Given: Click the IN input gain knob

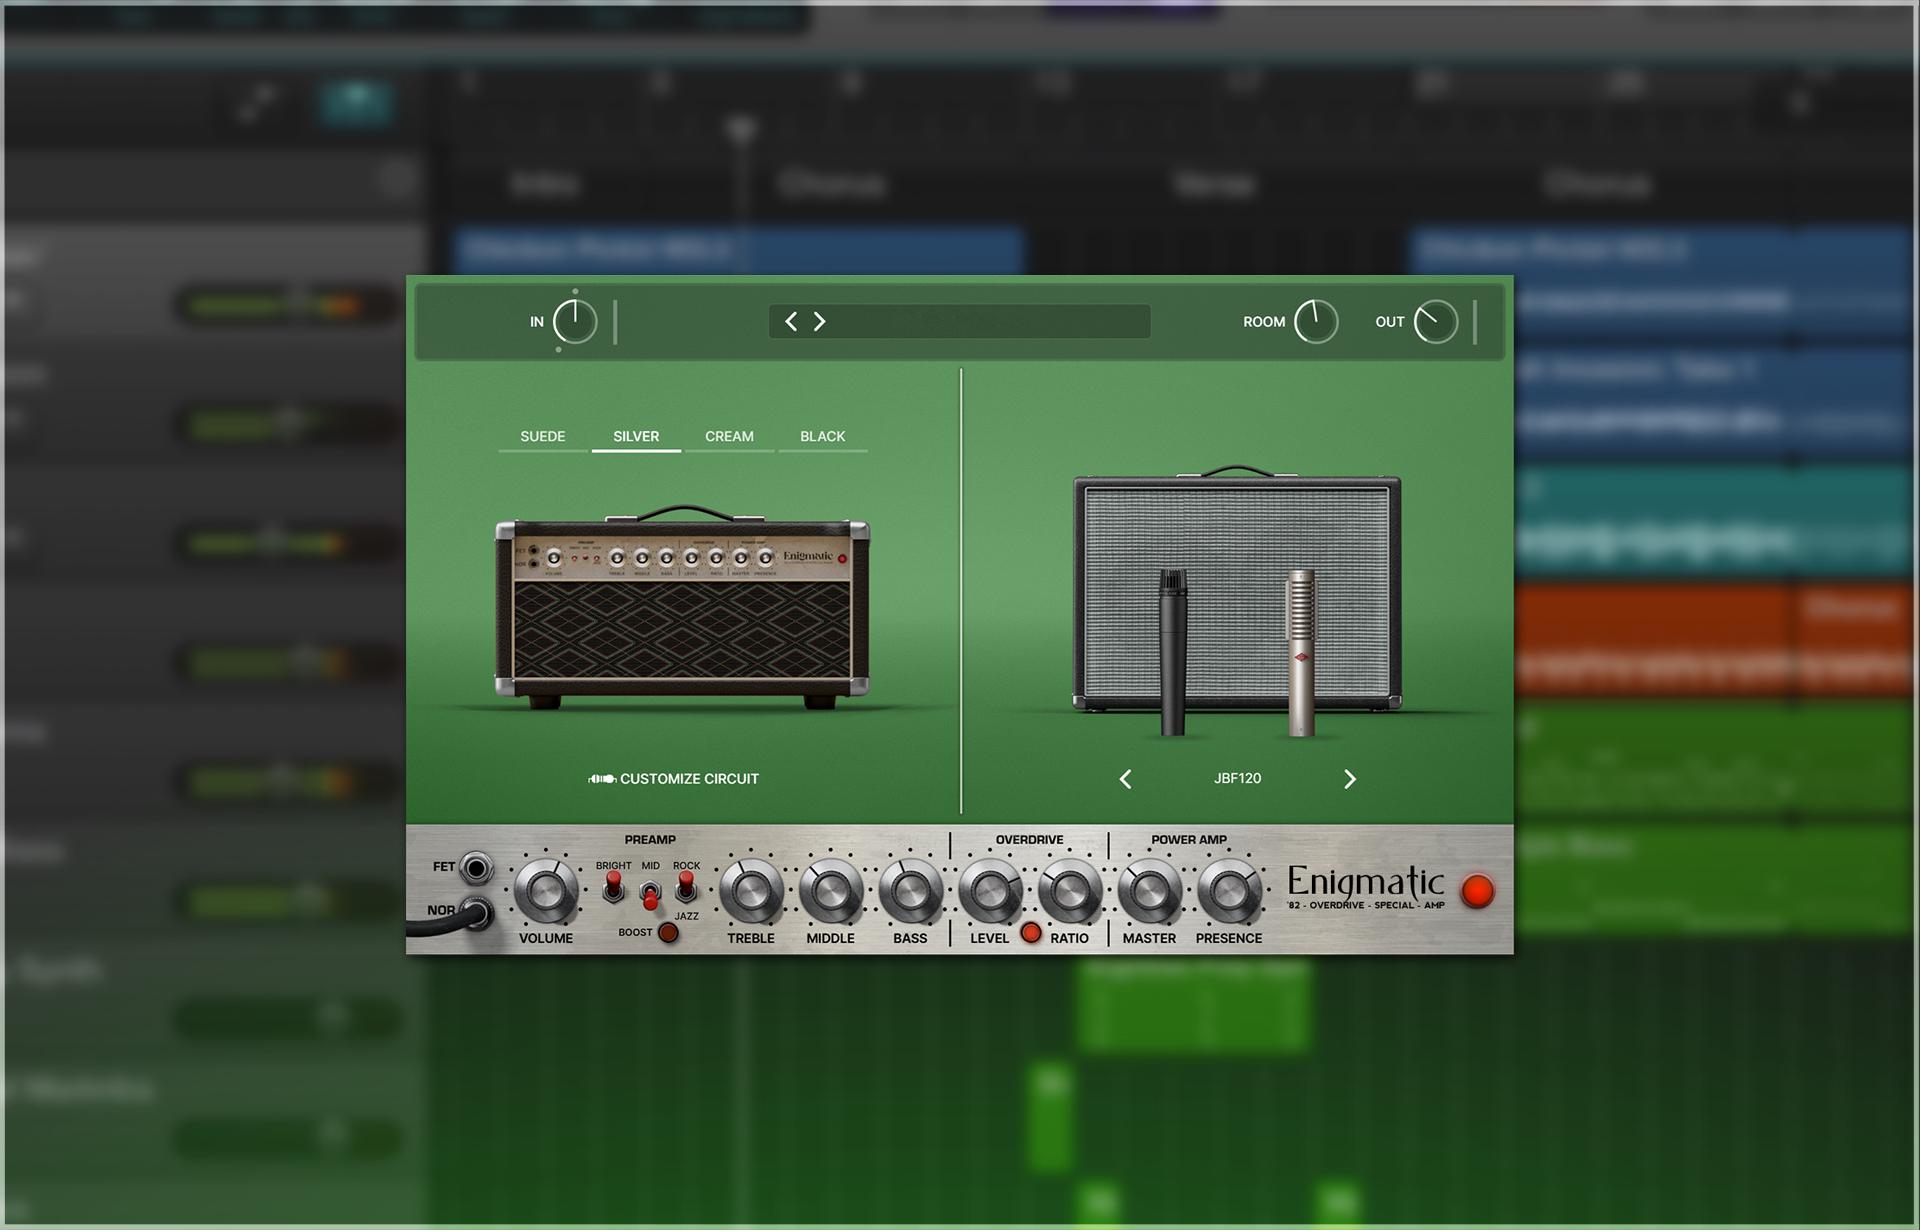Looking at the screenshot, I should (x=575, y=322).
